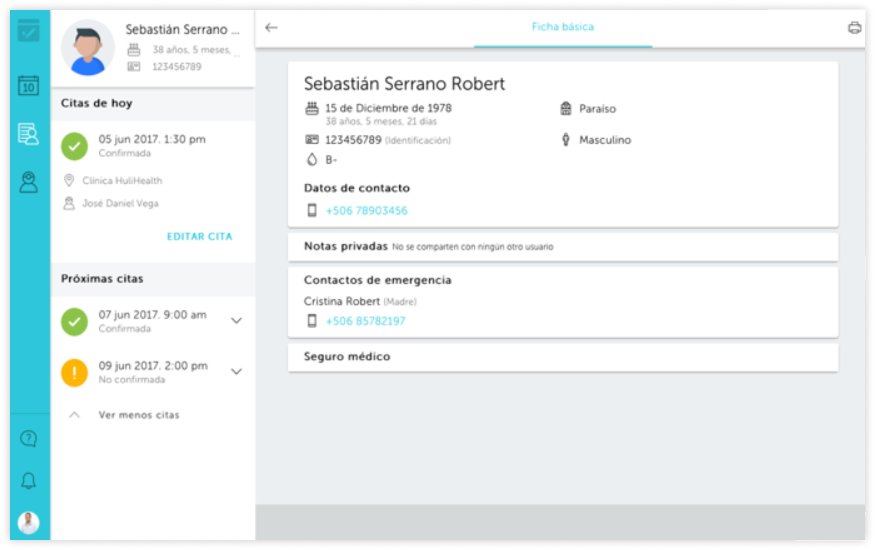
Task: Open the calendar icon in sidebar
Action: tap(29, 86)
